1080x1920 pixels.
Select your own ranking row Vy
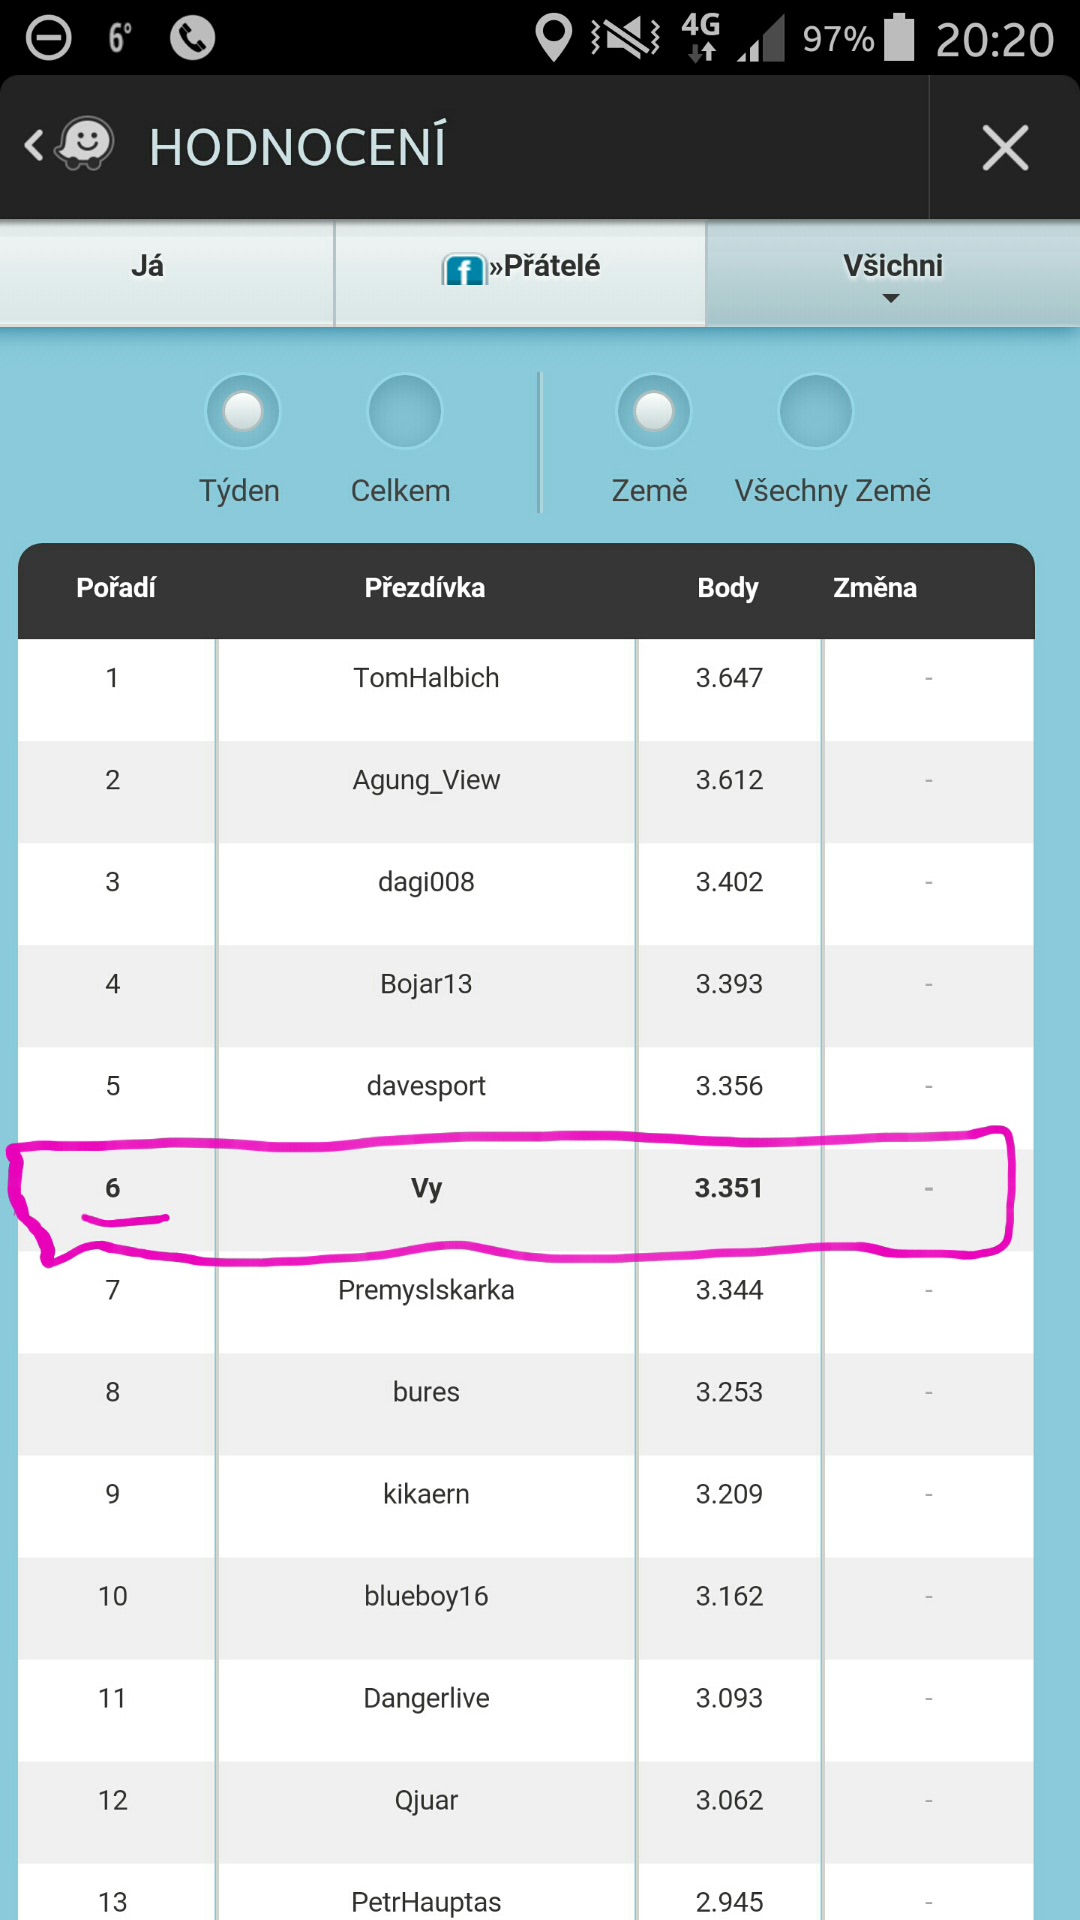[x=426, y=1188]
